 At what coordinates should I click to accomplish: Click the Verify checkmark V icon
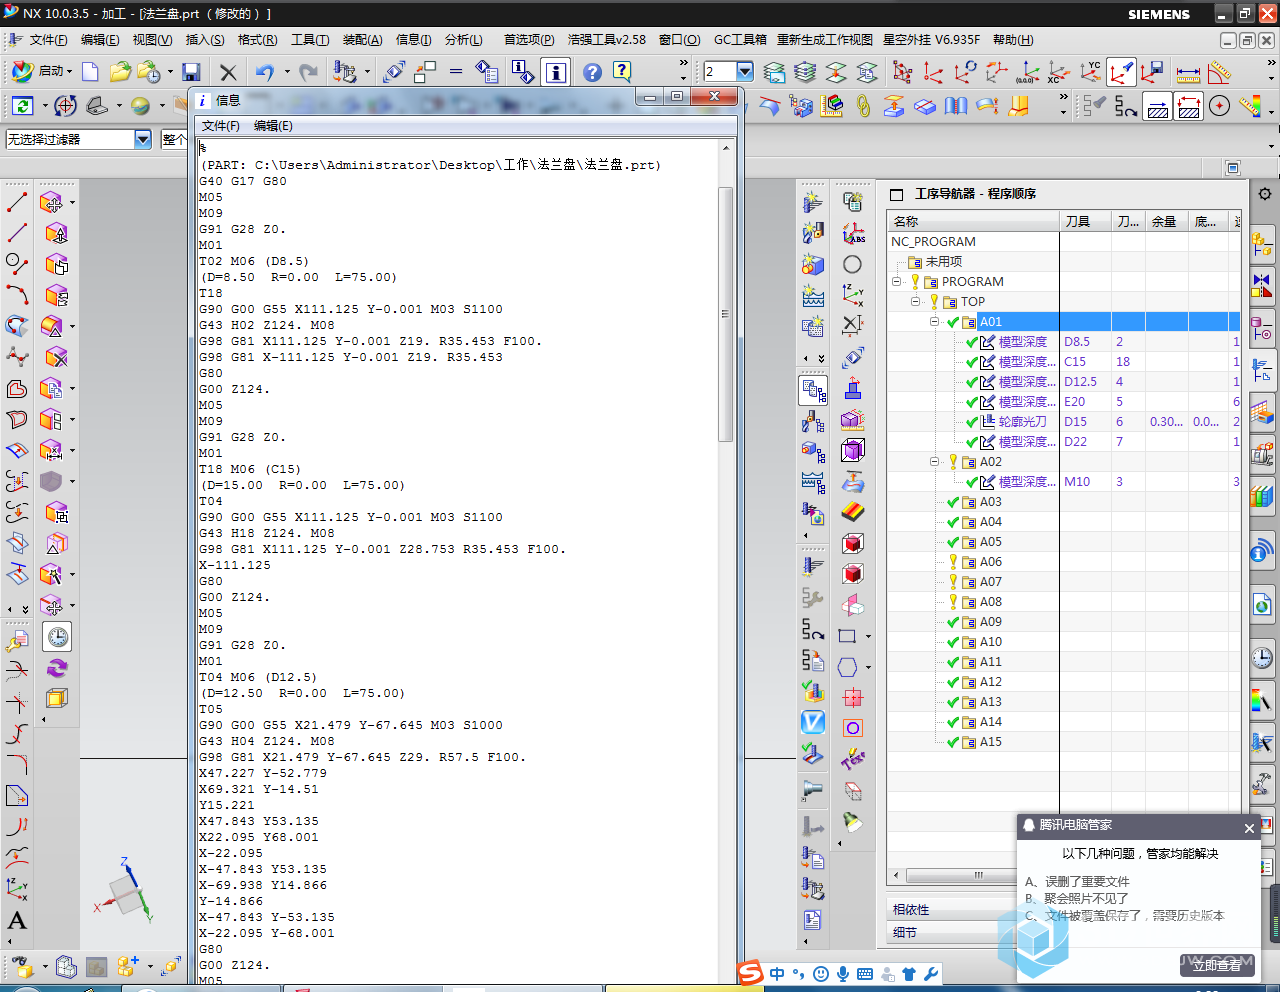(813, 721)
